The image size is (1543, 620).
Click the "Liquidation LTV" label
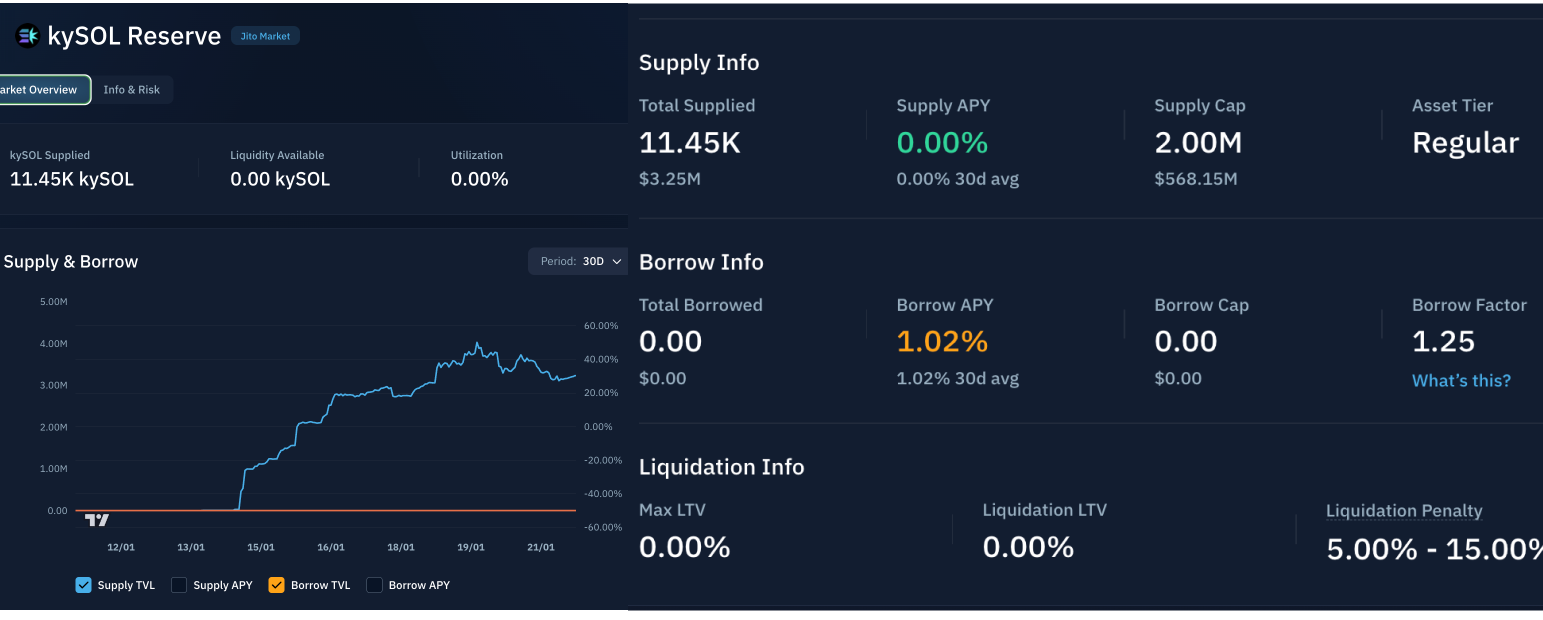click(x=1045, y=510)
